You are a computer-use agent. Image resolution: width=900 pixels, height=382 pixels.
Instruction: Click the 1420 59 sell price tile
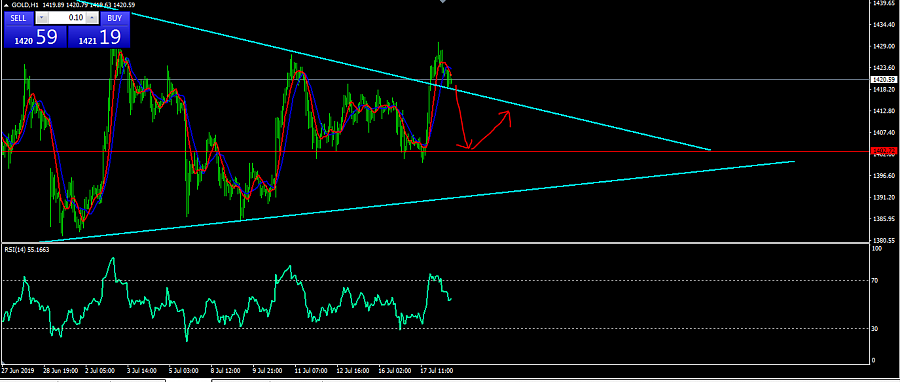pyautogui.click(x=35, y=37)
